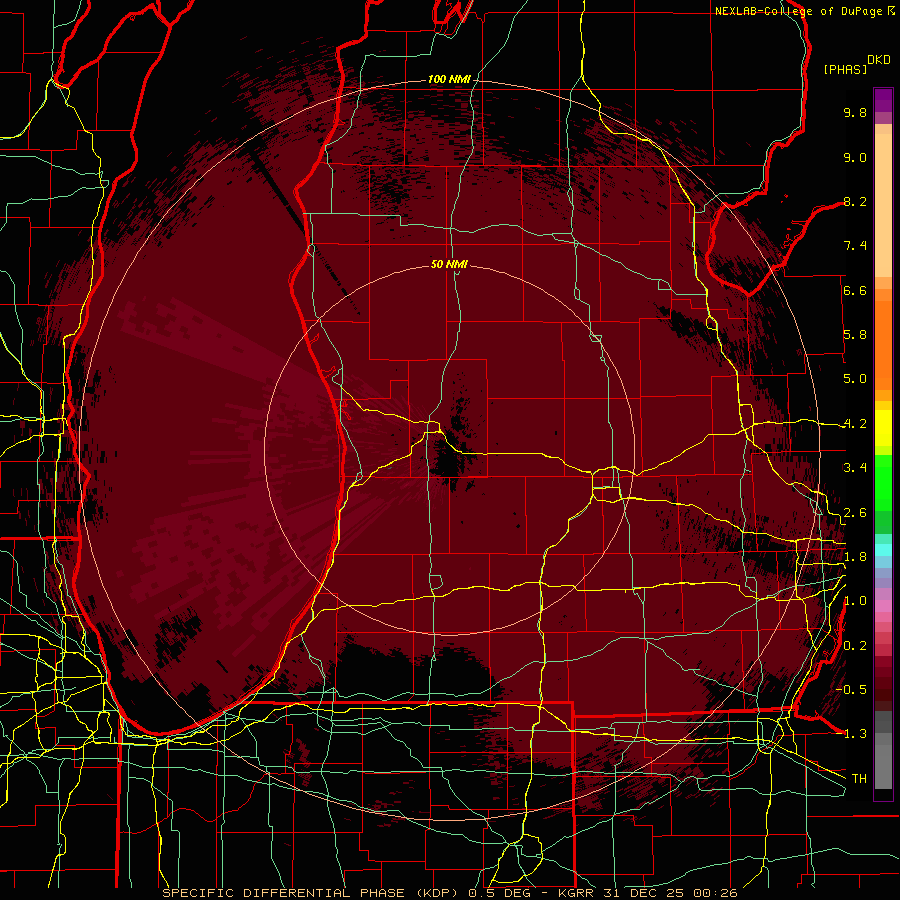Pick the cyan segment of color bar
Viewport: 900px width, 900px height.
[x=883, y=549]
